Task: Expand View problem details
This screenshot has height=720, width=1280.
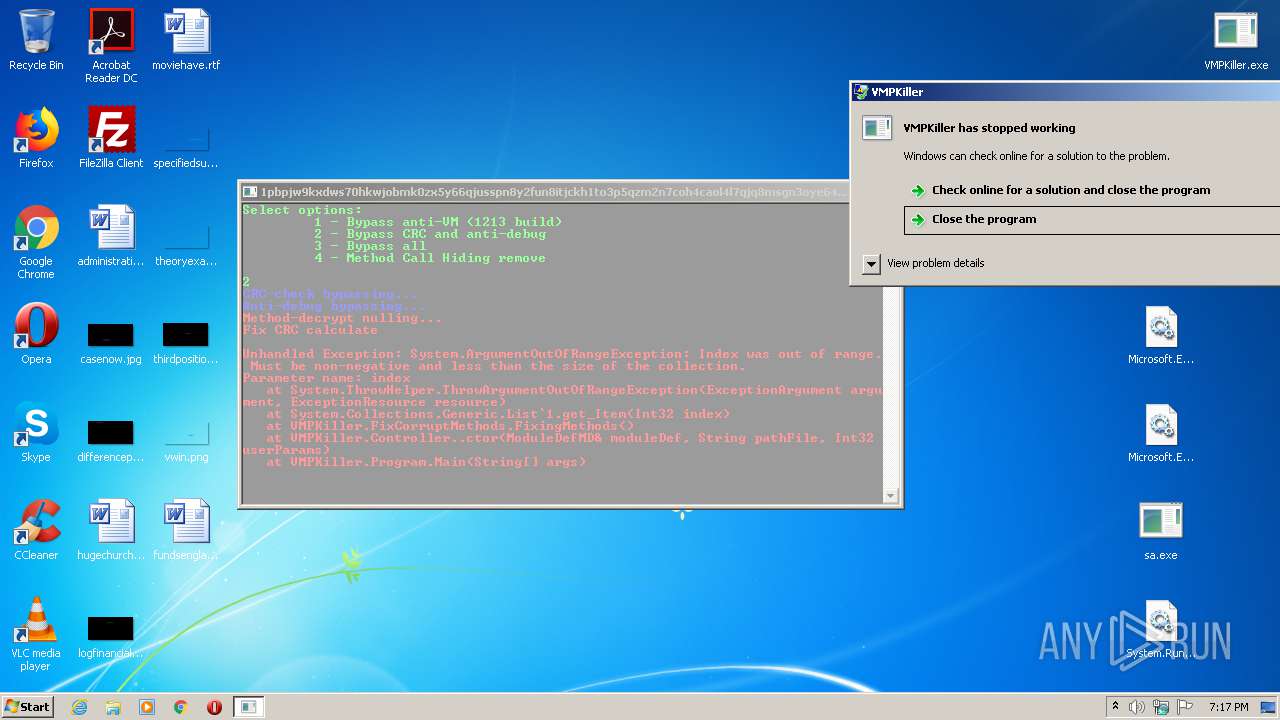Action: pos(923,263)
